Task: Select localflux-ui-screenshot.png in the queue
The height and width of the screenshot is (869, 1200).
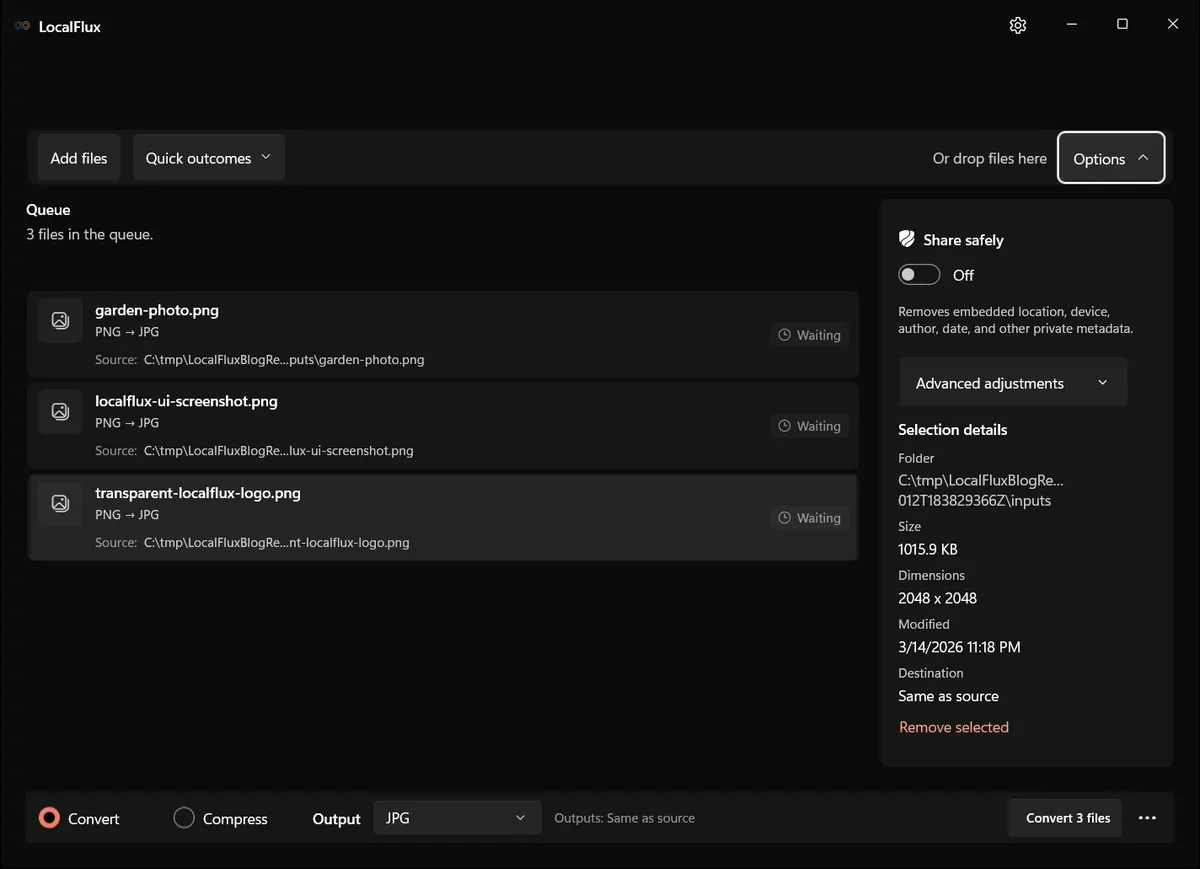Action: coord(443,426)
